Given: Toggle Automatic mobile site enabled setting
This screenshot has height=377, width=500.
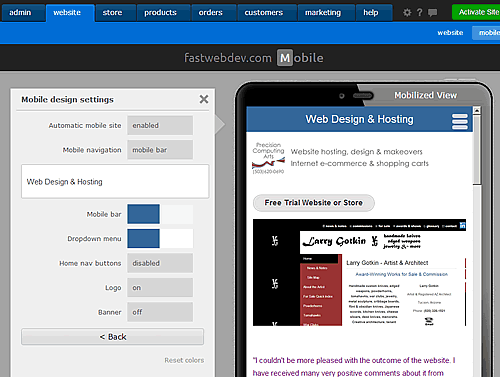Looking at the screenshot, I should point(160,125).
